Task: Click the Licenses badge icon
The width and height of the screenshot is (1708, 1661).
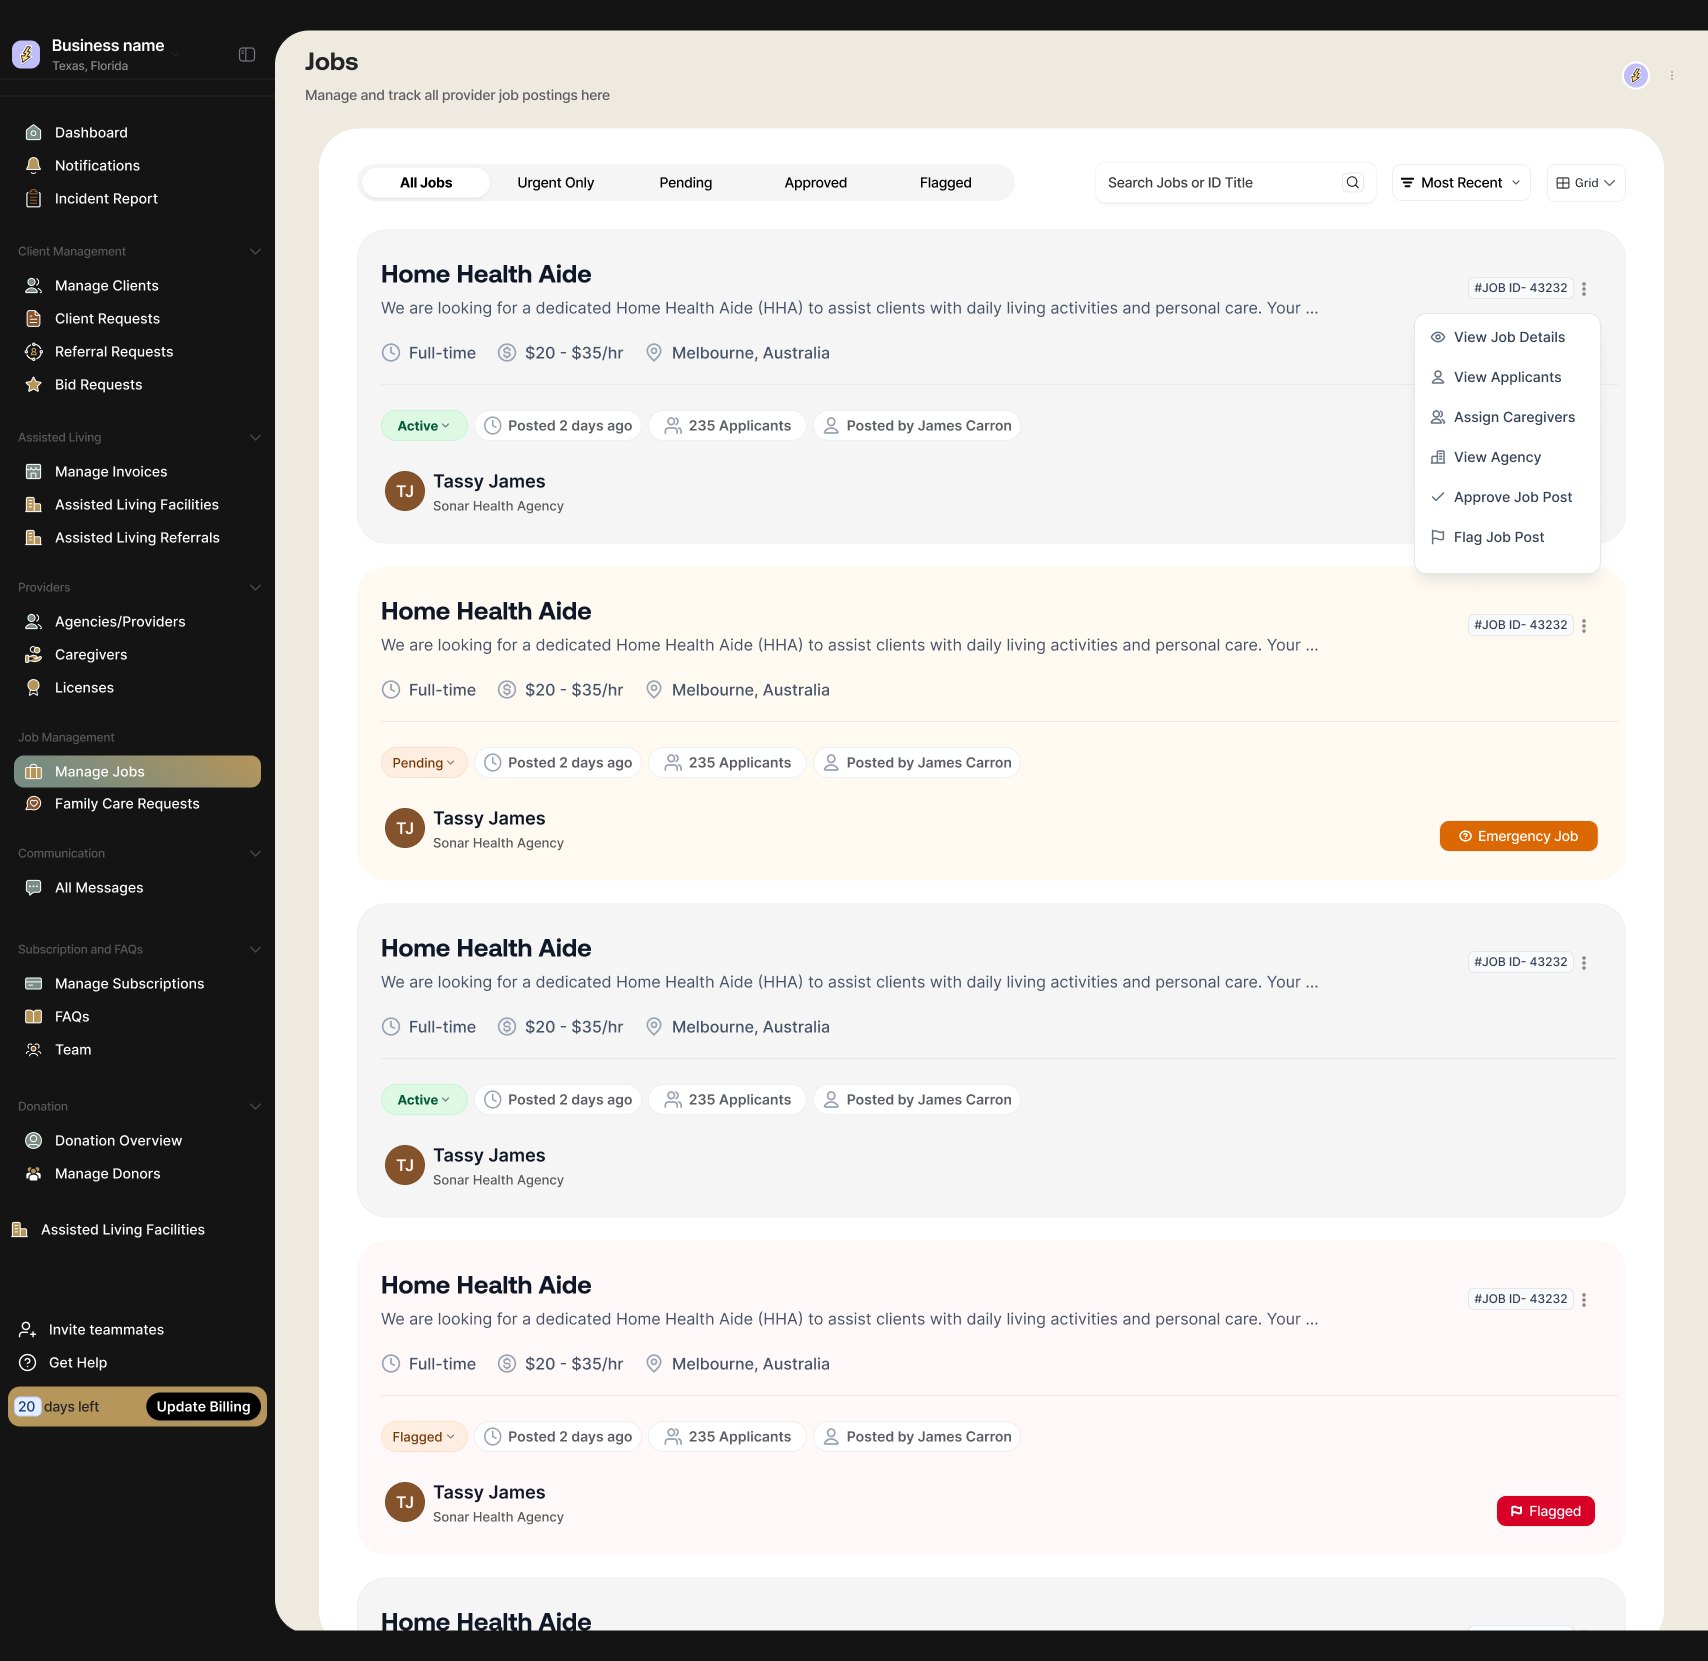Action: 33,688
